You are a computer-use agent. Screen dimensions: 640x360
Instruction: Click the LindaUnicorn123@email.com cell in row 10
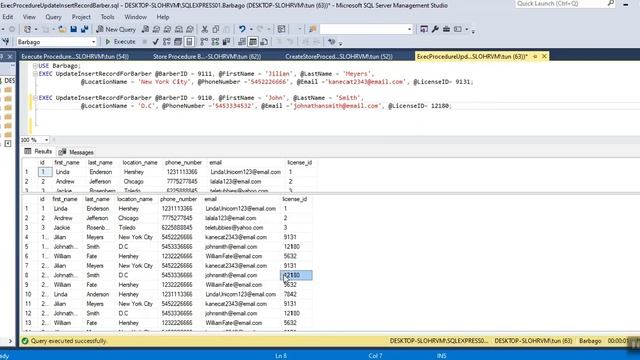click(x=240, y=294)
